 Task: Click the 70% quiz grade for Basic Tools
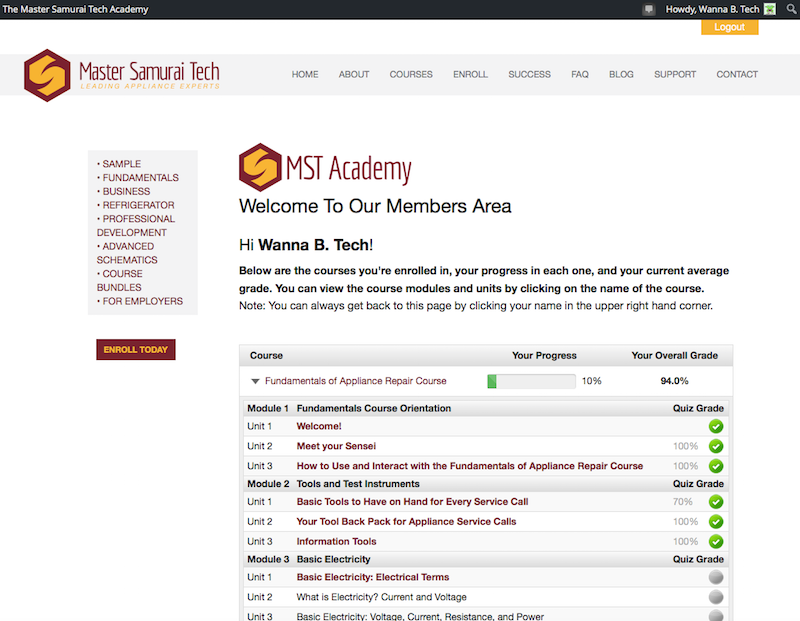(x=683, y=502)
